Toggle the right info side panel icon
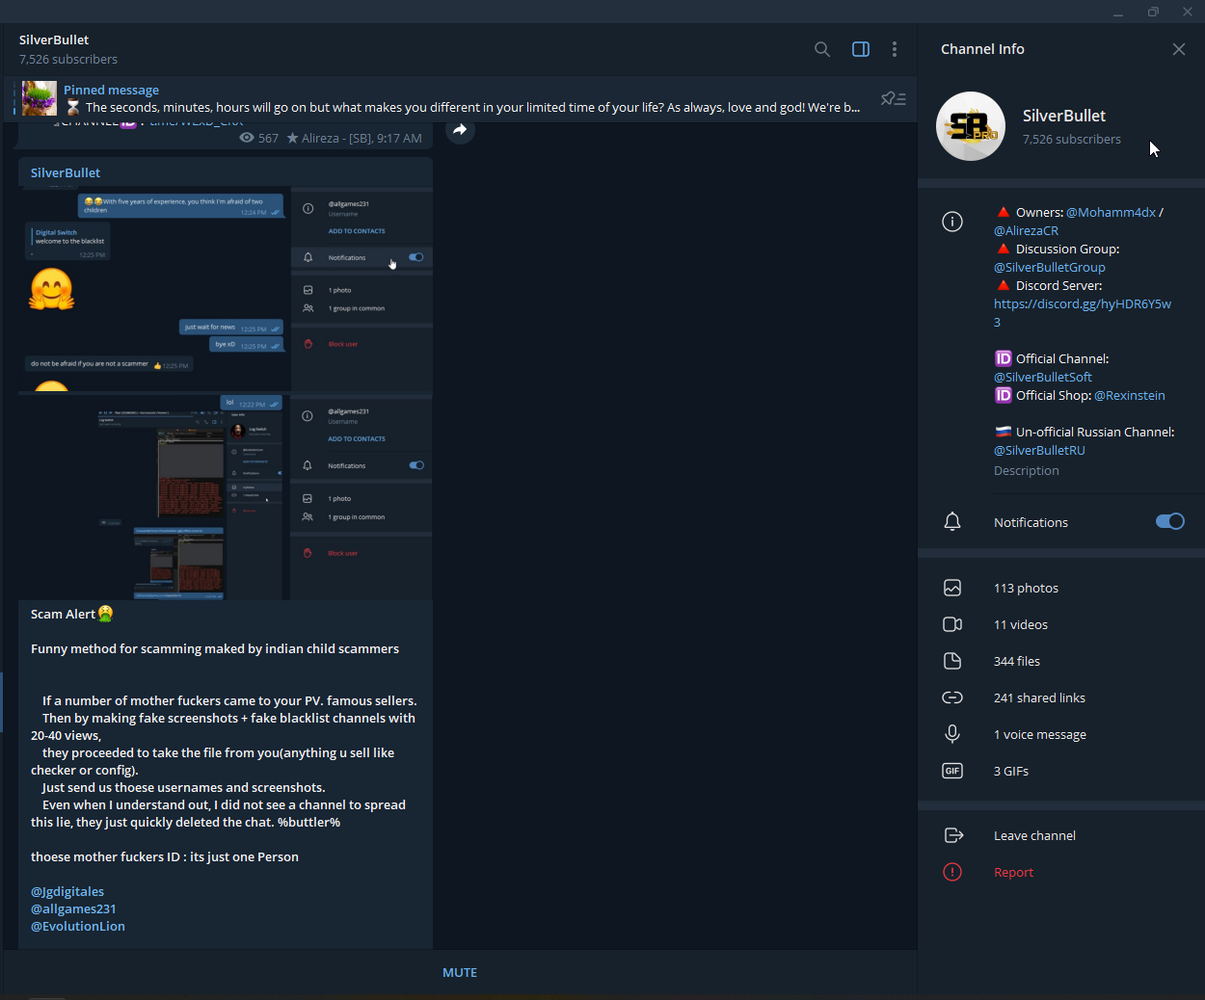Image resolution: width=1205 pixels, height=1000 pixels. tap(860, 49)
